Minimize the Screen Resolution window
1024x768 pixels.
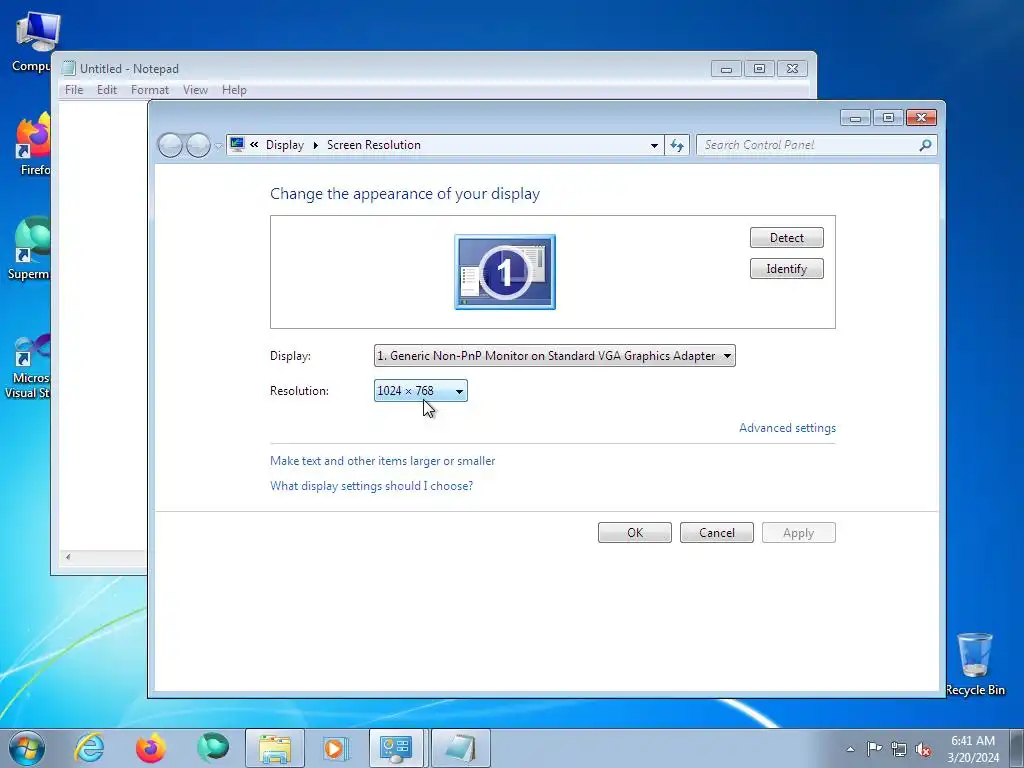click(856, 118)
